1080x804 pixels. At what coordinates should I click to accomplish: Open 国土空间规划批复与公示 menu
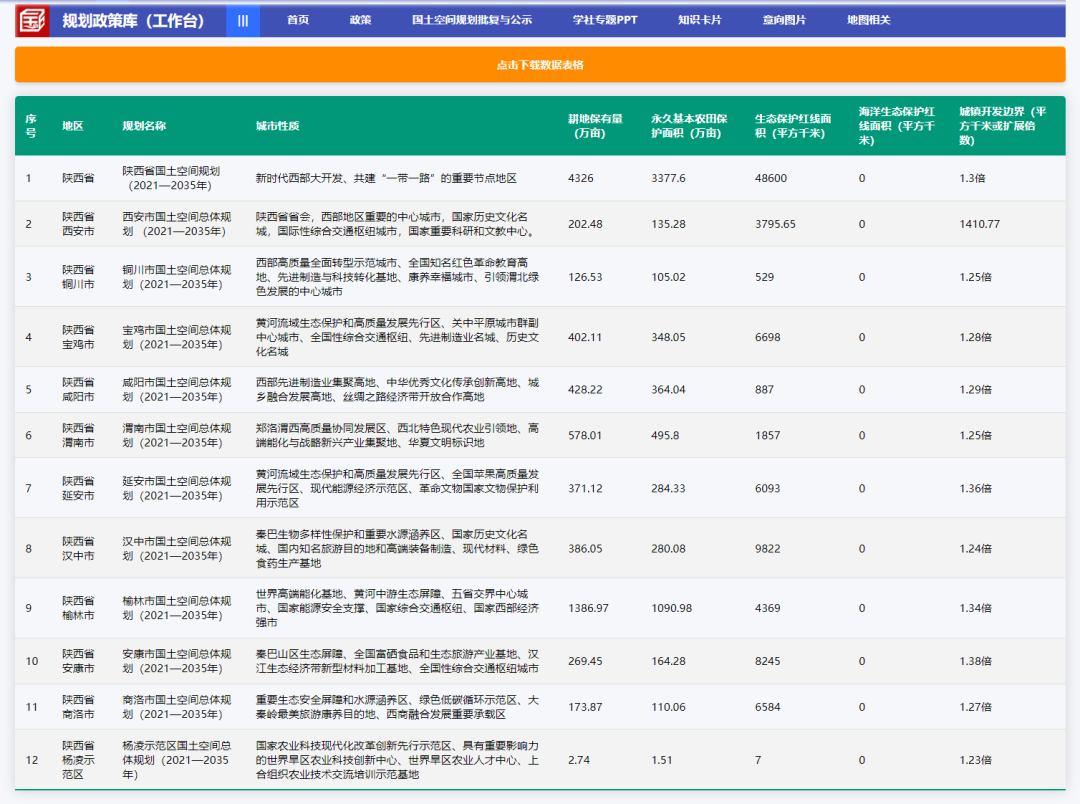click(472, 20)
